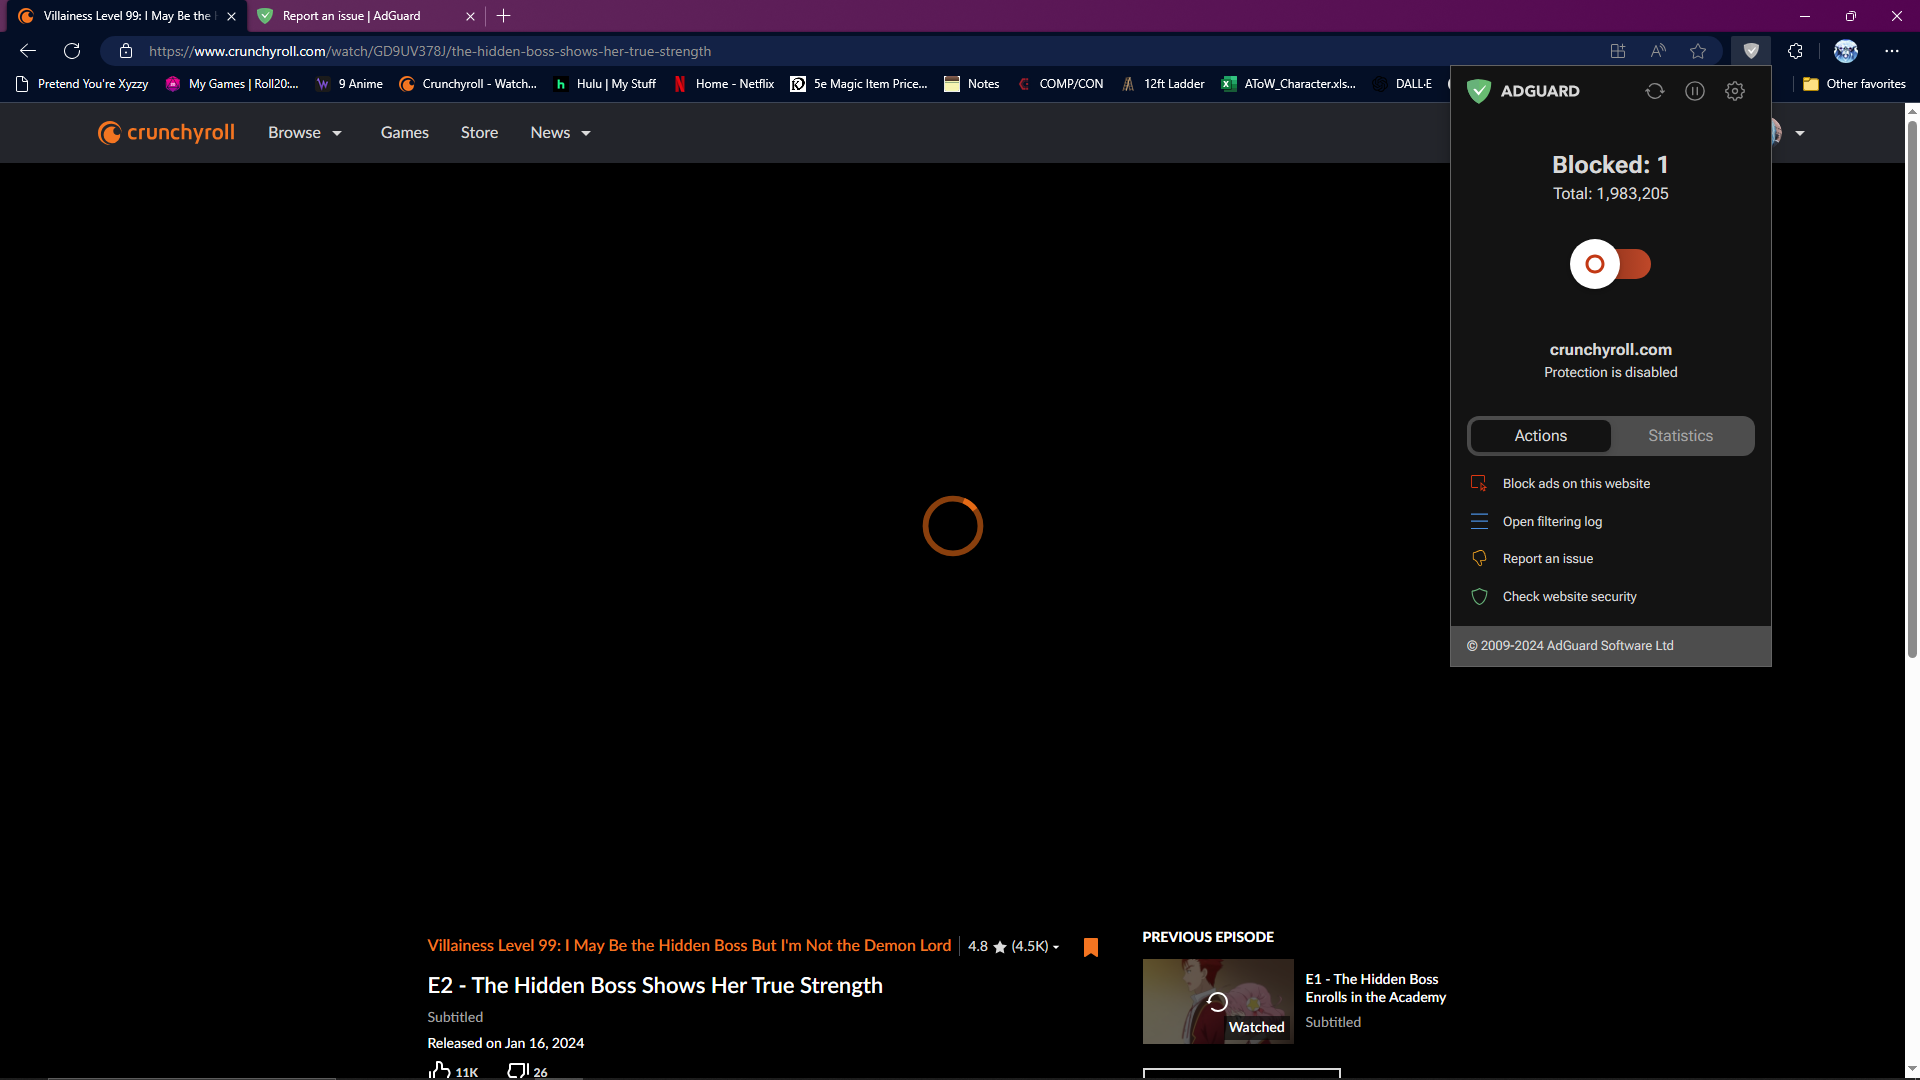Expand the News dropdown menu
The image size is (1920, 1080).
tap(560, 133)
